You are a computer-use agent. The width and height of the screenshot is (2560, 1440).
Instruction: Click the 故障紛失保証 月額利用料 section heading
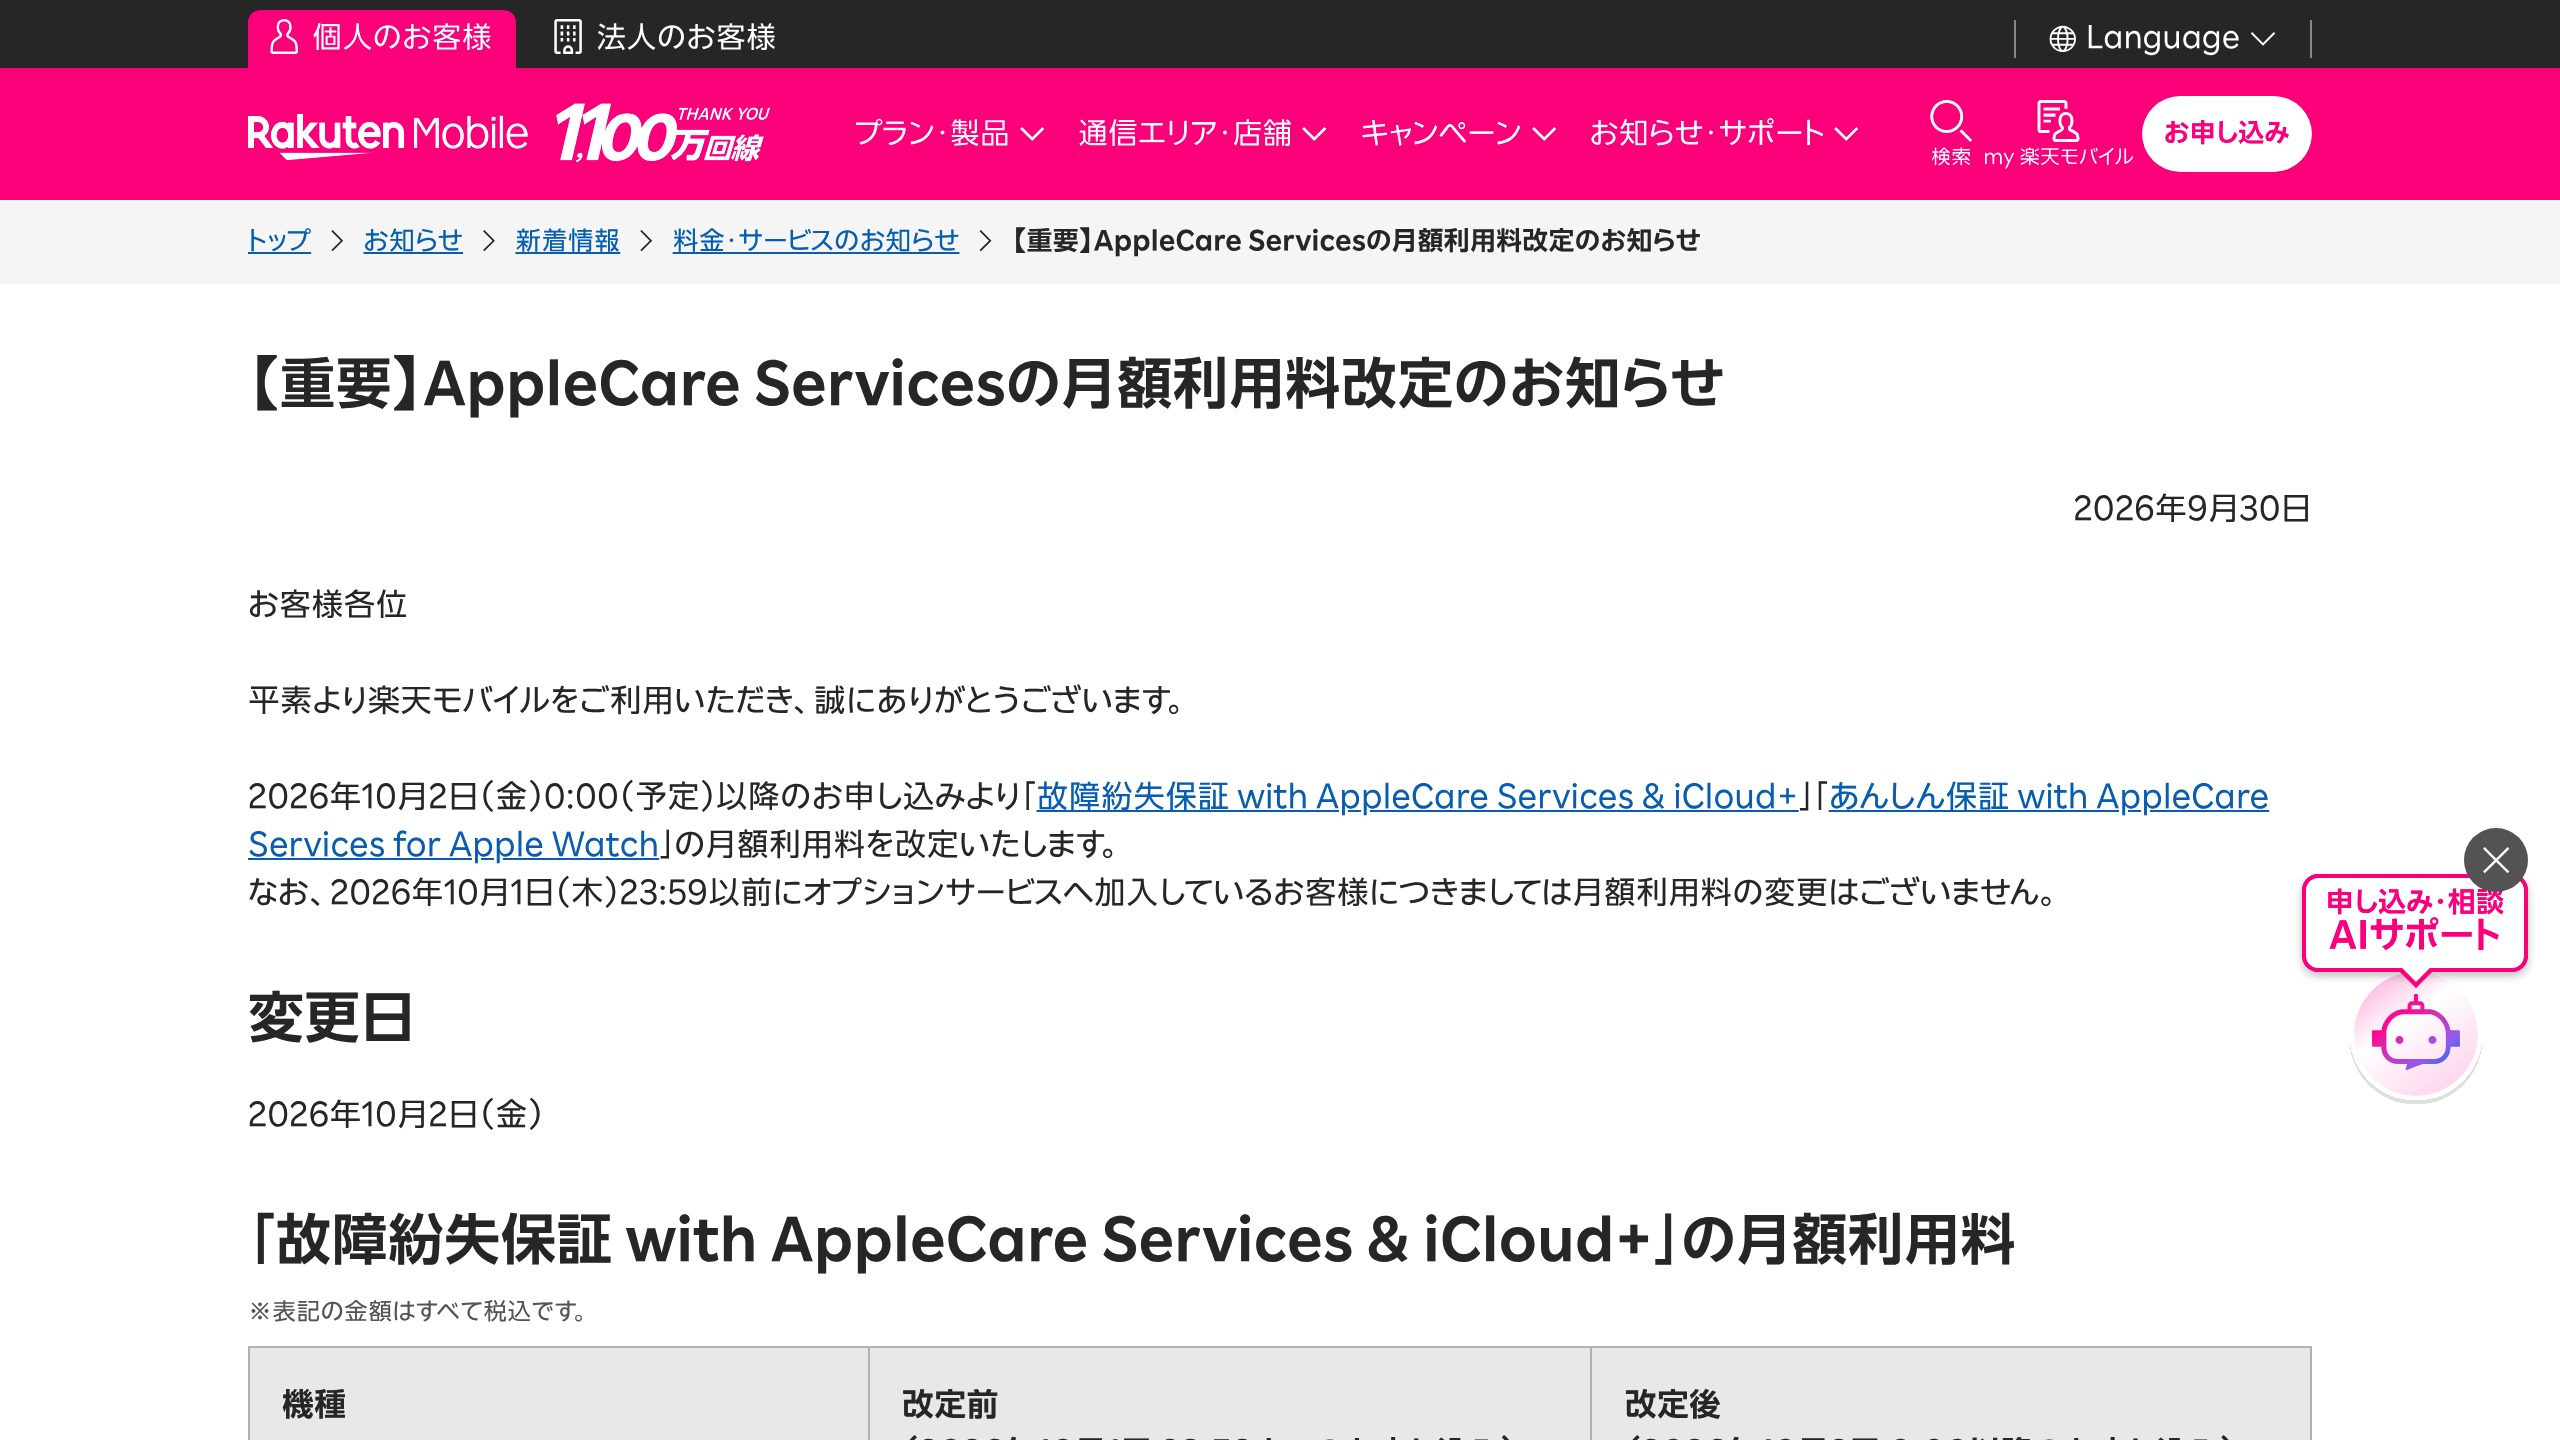(1131, 1240)
